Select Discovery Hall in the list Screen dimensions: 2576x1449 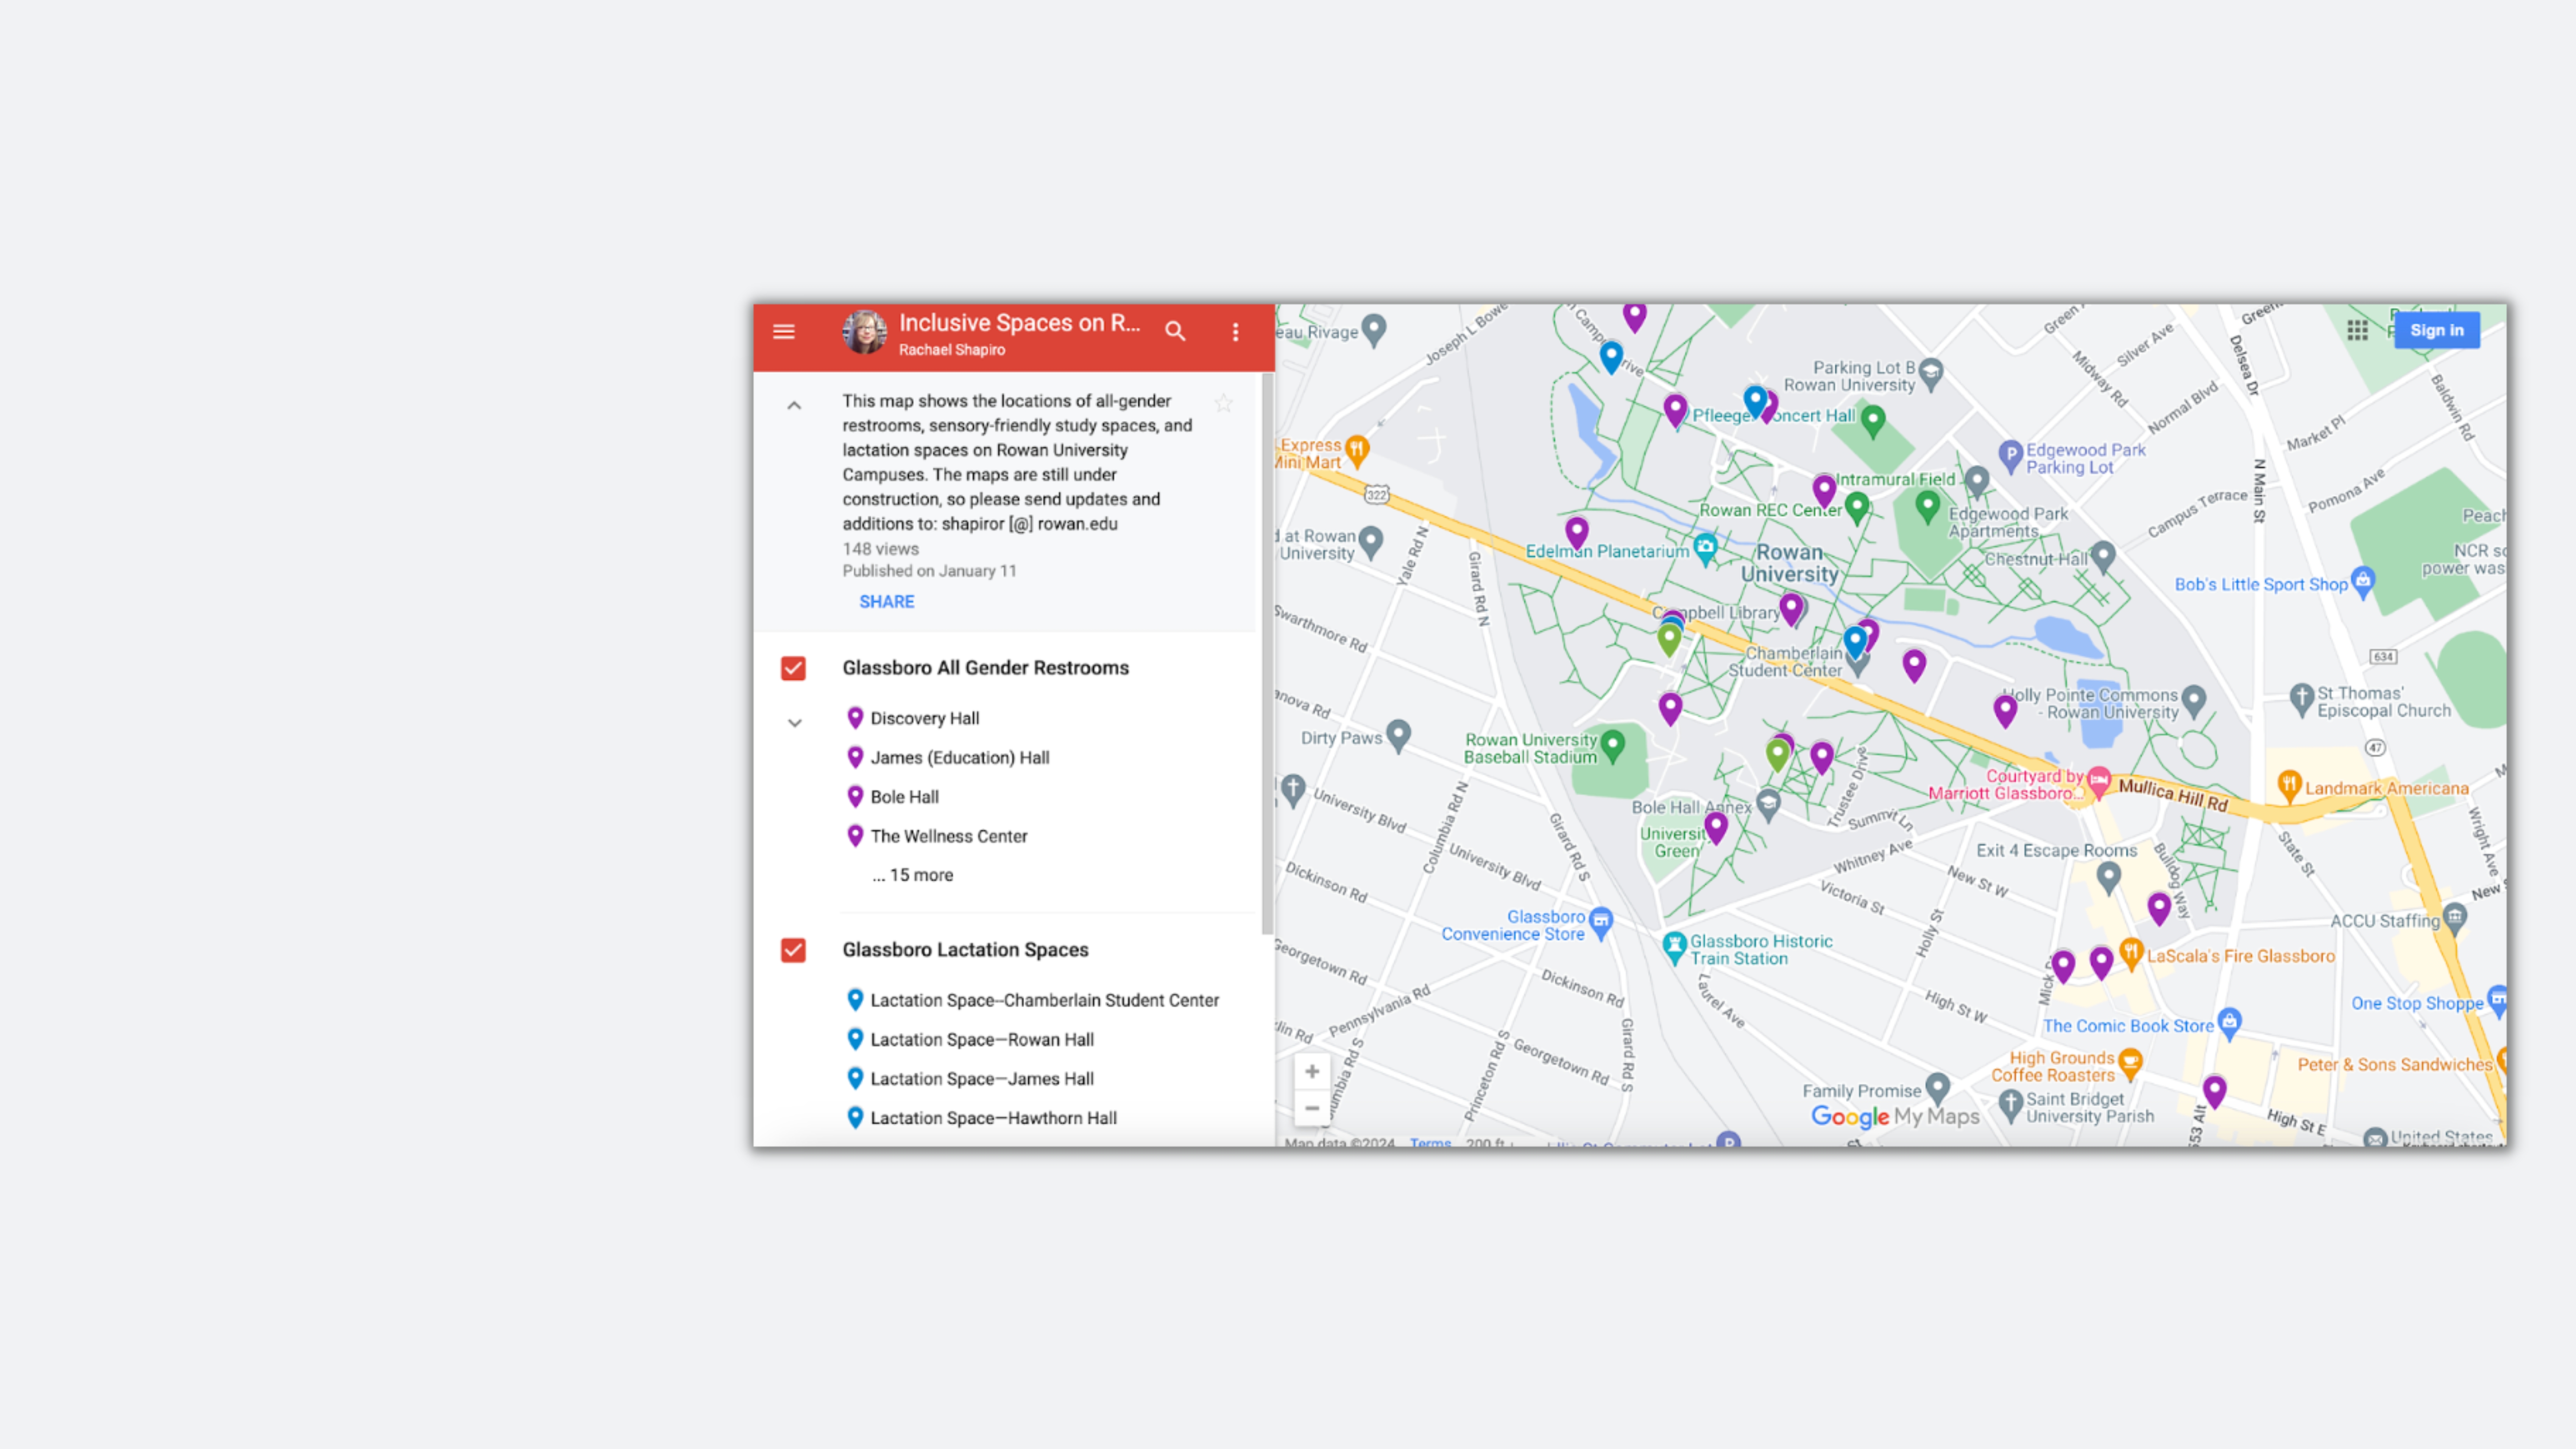click(x=925, y=718)
